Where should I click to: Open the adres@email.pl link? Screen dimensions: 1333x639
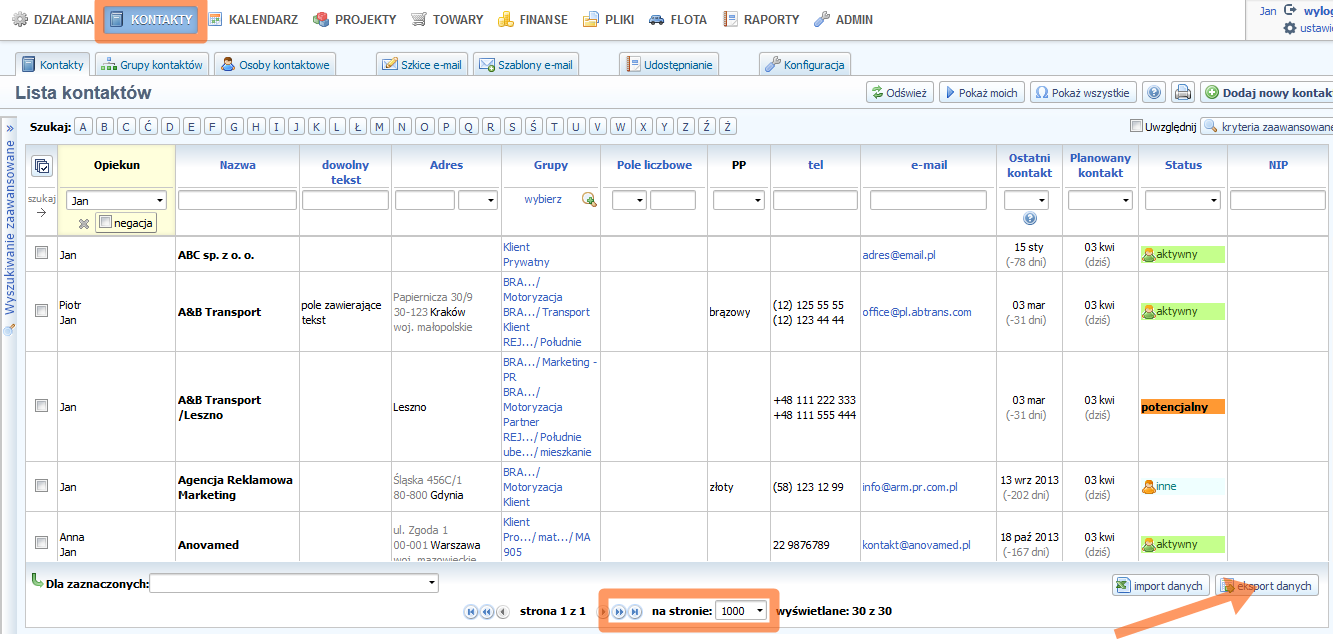click(898, 255)
